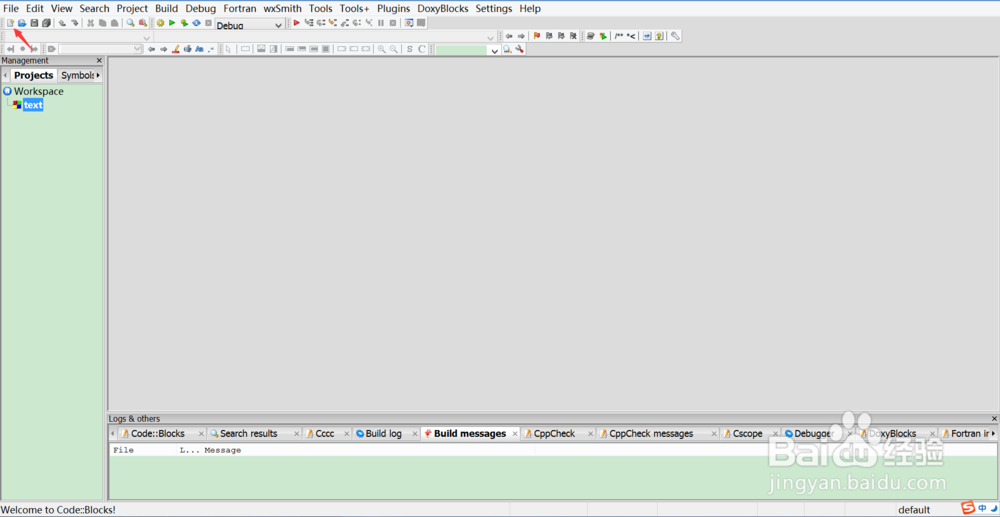The image size is (1000, 517).
Task: Click the DoxyBlocks wrench preferences icon
Action: [x=675, y=36]
